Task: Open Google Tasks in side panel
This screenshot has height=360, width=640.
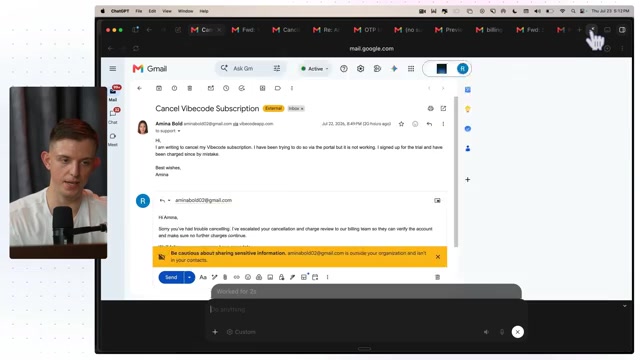Action: (468, 129)
